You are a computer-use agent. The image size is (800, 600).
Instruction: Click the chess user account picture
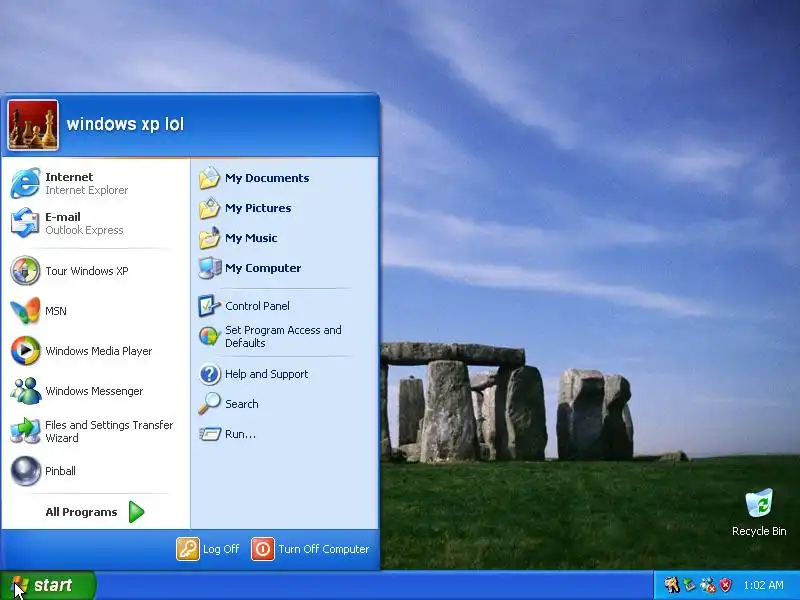(33, 125)
